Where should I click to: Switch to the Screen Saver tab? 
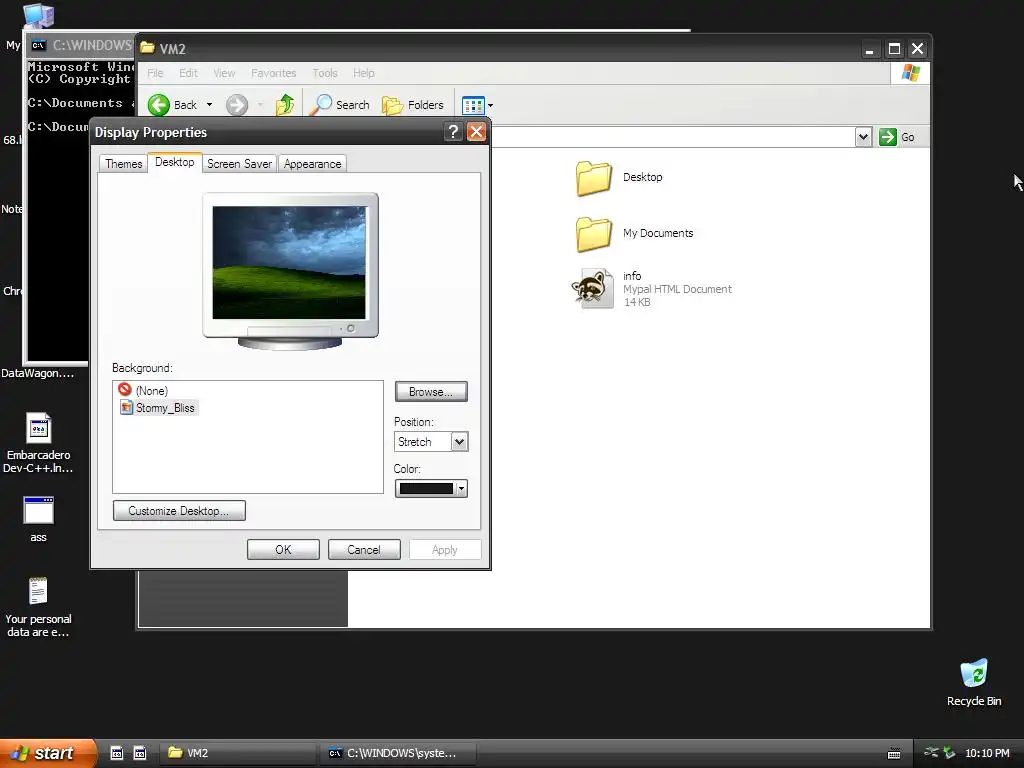point(239,164)
